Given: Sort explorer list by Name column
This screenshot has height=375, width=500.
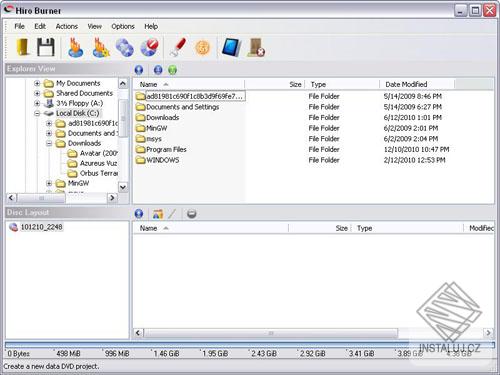Looking at the screenshot, I should click(189, 84).
